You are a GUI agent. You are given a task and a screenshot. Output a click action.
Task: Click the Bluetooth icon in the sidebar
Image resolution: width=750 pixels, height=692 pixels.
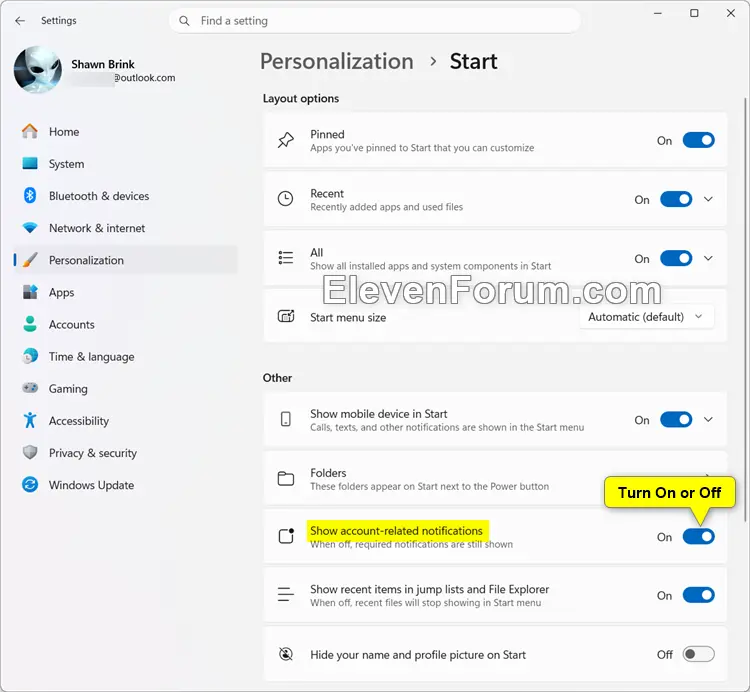click(30, 196)
